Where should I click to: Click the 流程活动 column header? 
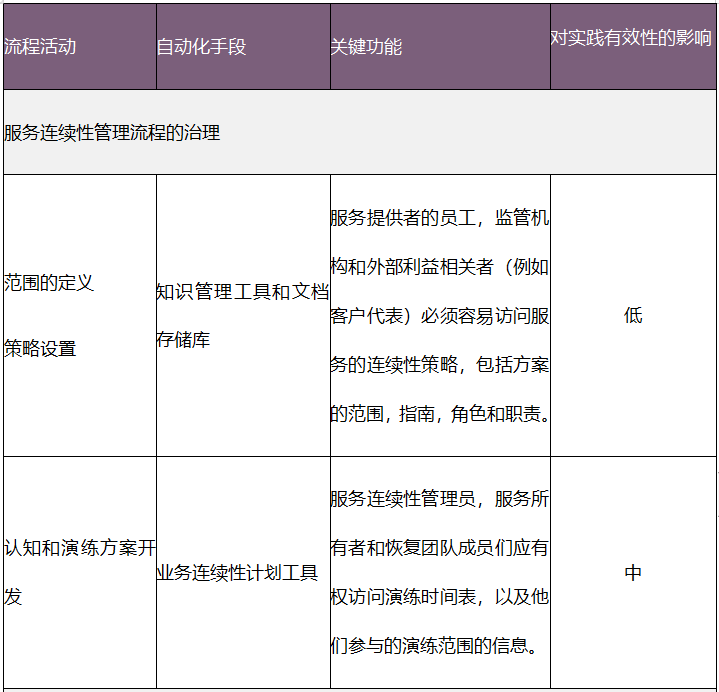[x=40, y=47]
